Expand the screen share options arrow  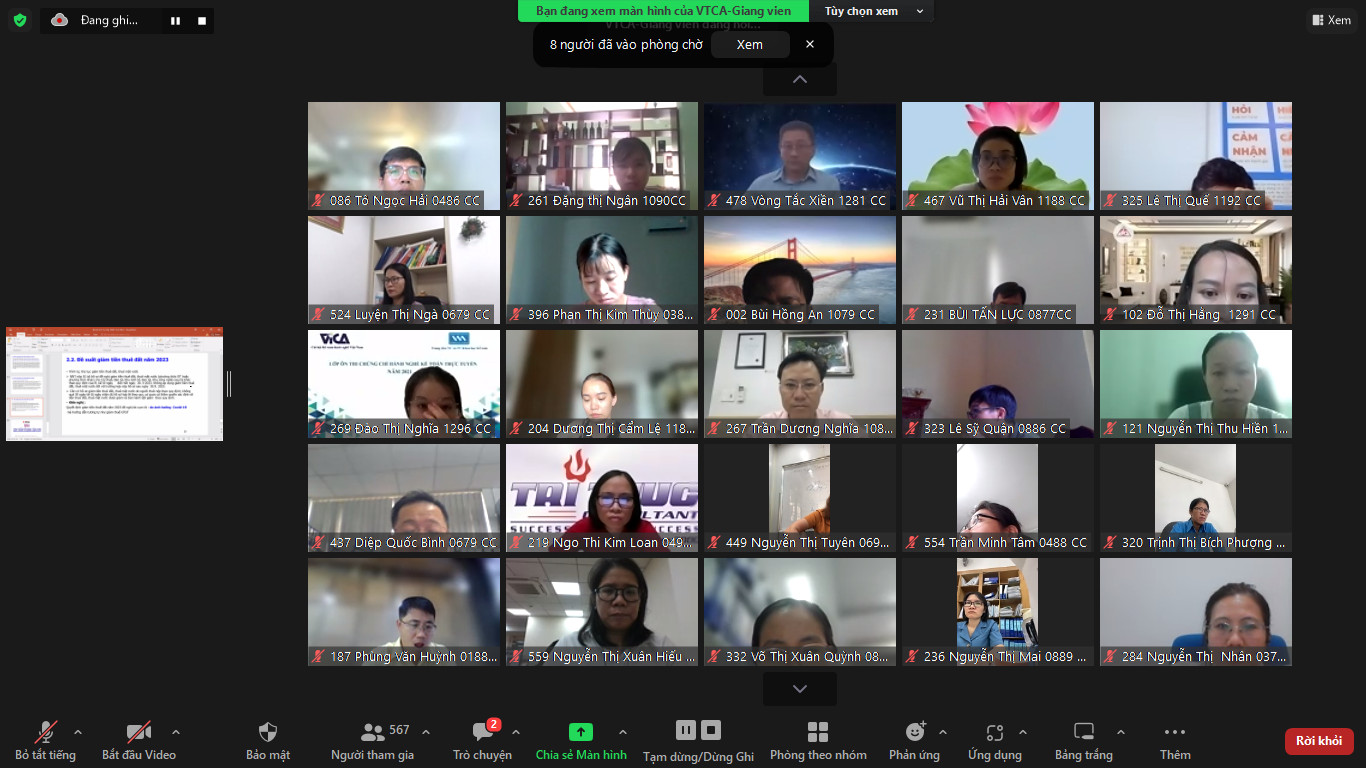pos(623,732)
